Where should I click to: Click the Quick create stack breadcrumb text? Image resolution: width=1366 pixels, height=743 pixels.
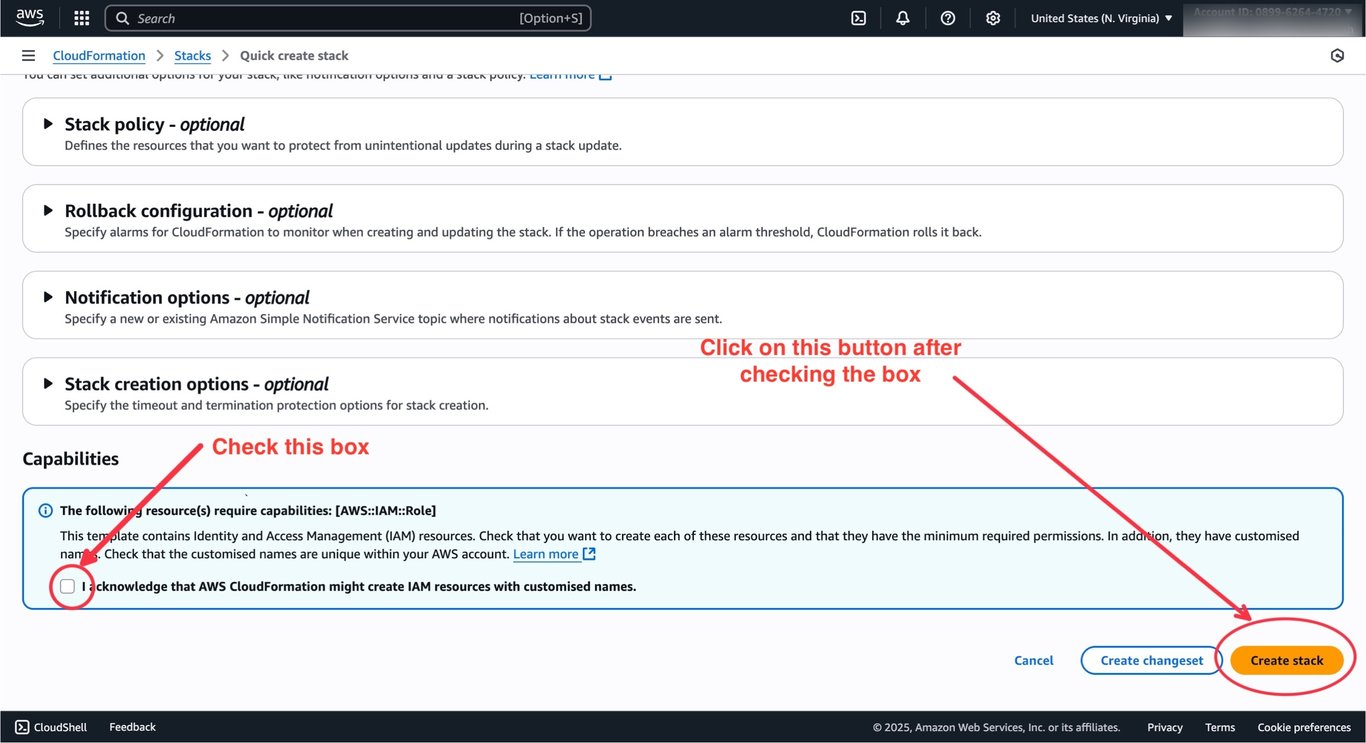294,56
